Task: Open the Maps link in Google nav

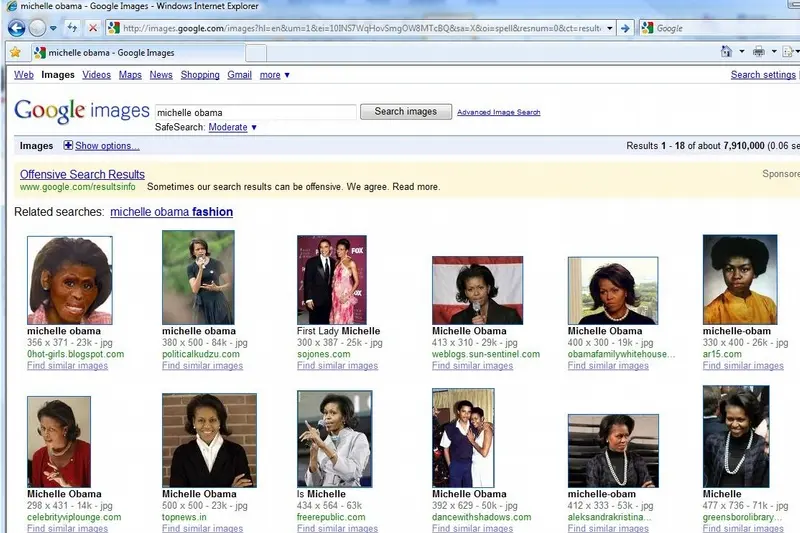Action: tap(130, 74)
